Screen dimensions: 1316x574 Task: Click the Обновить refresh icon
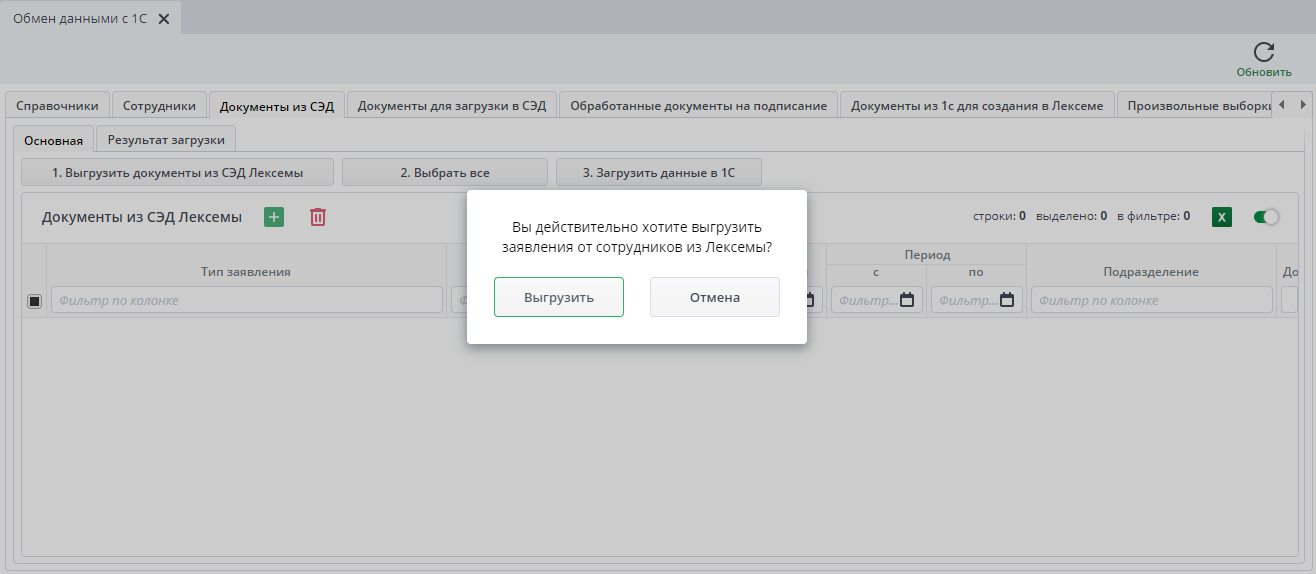1264,53
